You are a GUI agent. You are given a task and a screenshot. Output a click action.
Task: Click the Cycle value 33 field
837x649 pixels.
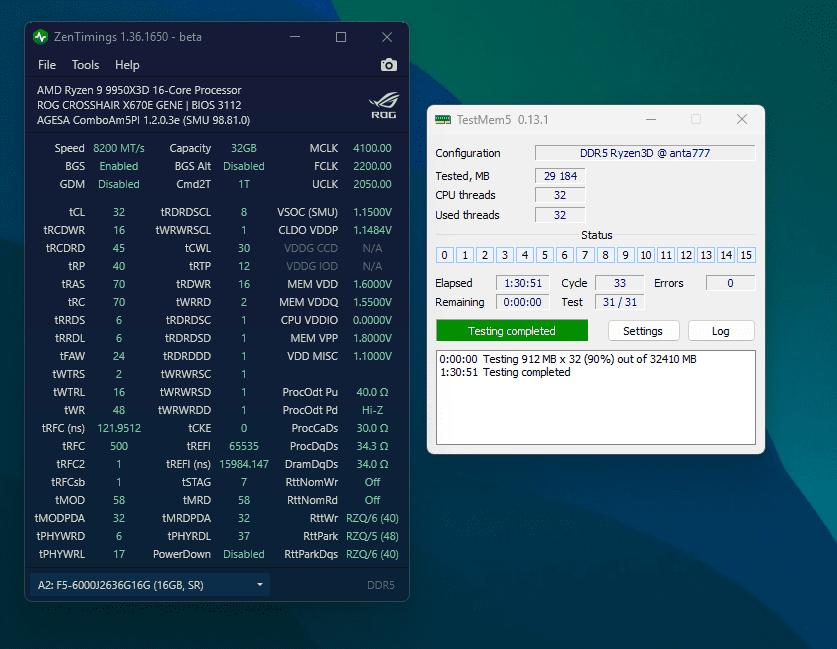coord(620,283)
